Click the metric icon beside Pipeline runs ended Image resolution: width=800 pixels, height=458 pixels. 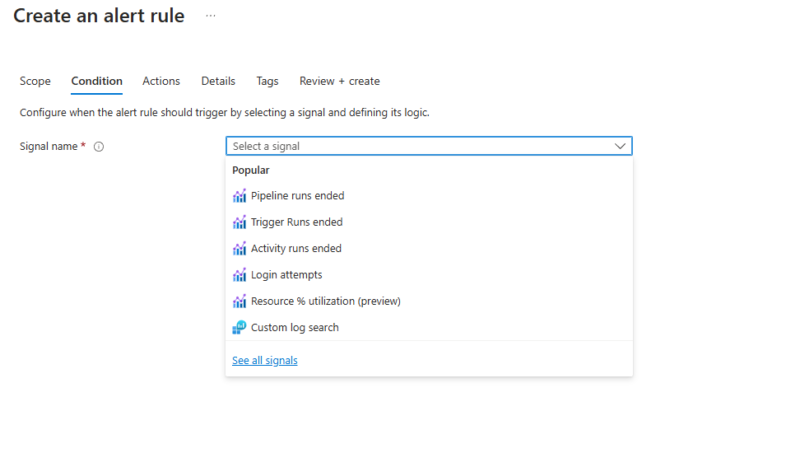(239, 196)
